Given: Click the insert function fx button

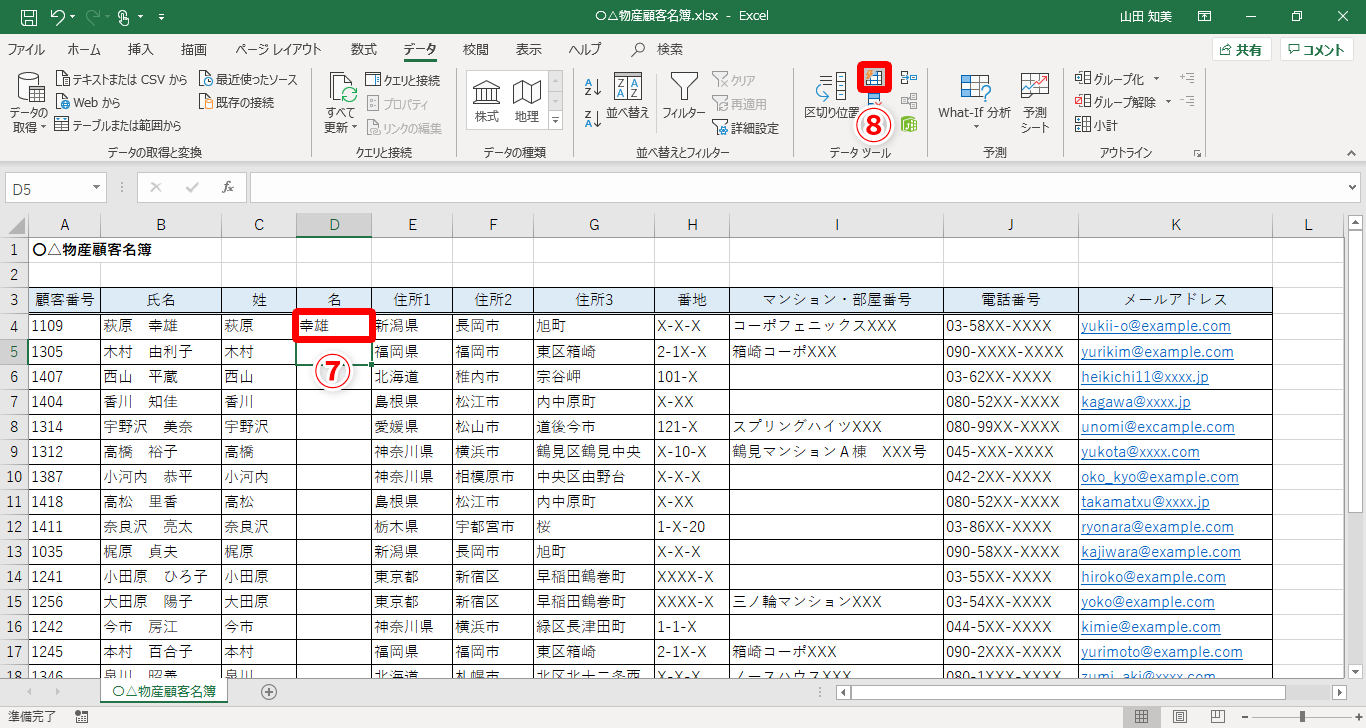Looking at the screenshot, I should click(228, 187).
